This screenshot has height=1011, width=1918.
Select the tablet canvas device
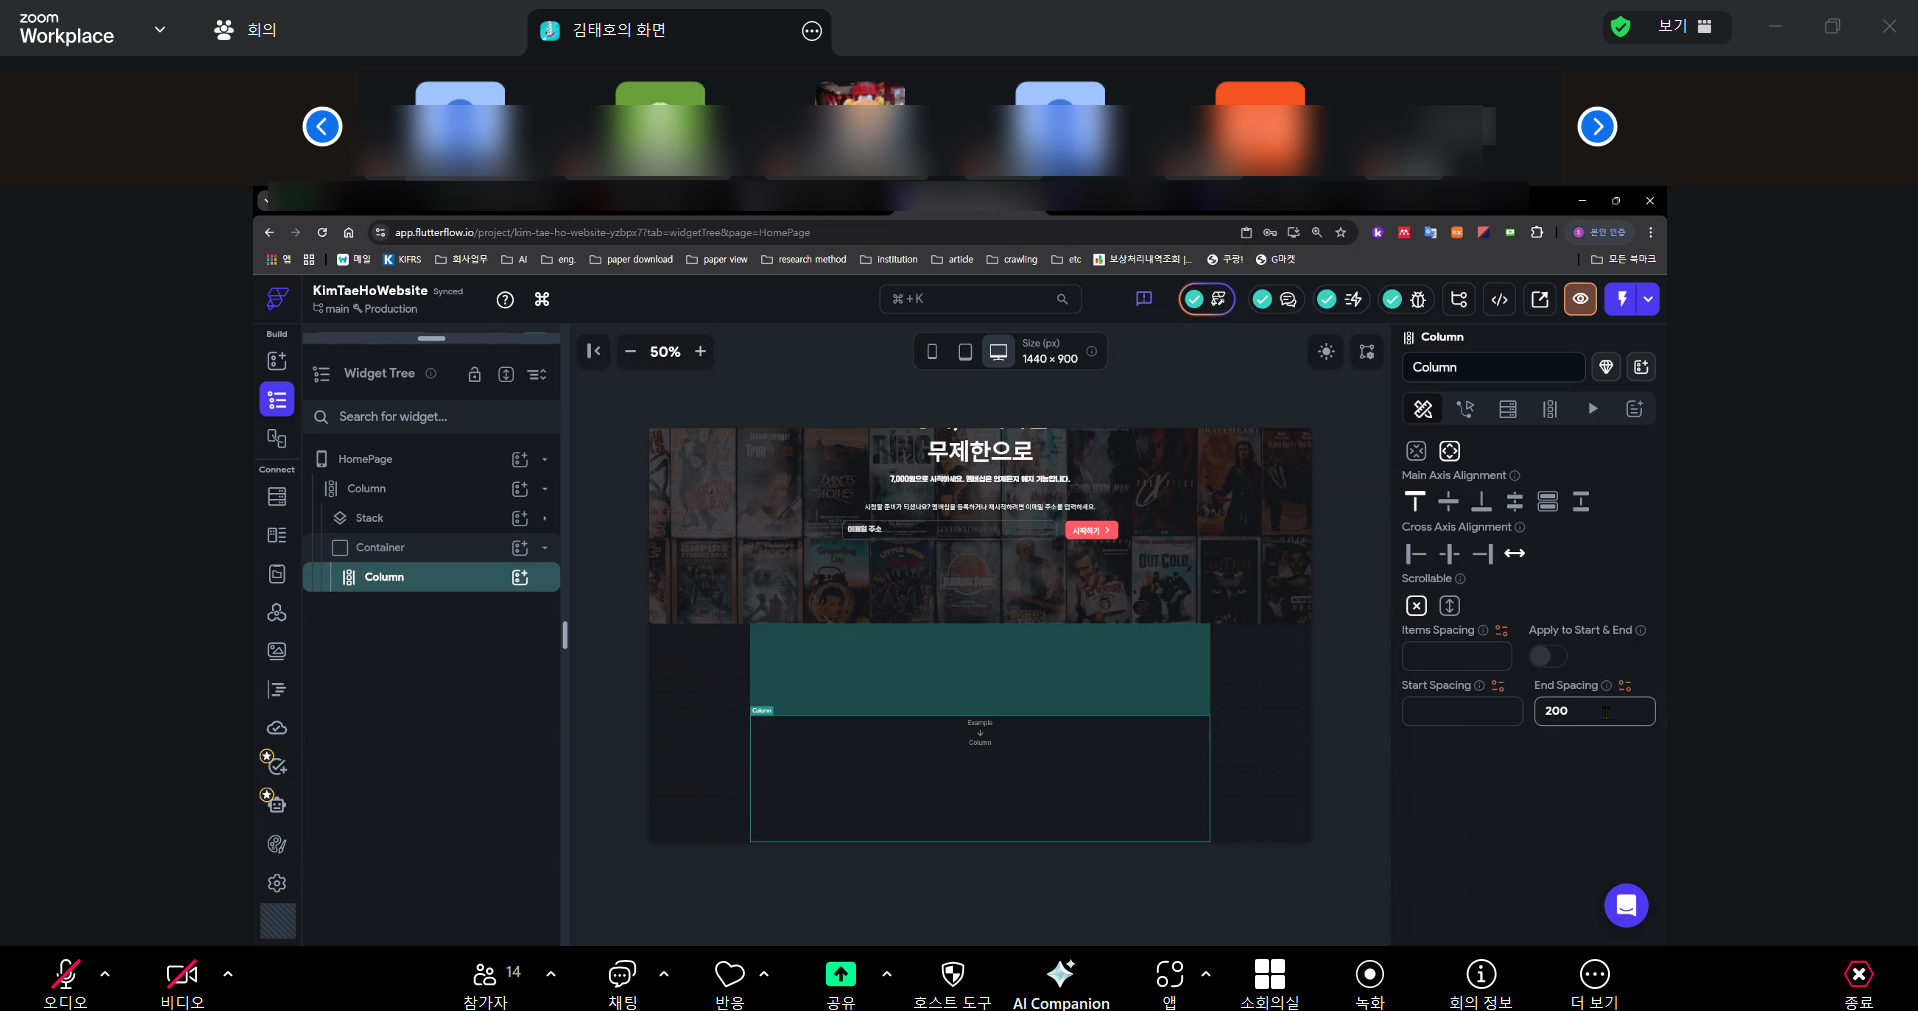pyautogui.click(x=965, y=351)
